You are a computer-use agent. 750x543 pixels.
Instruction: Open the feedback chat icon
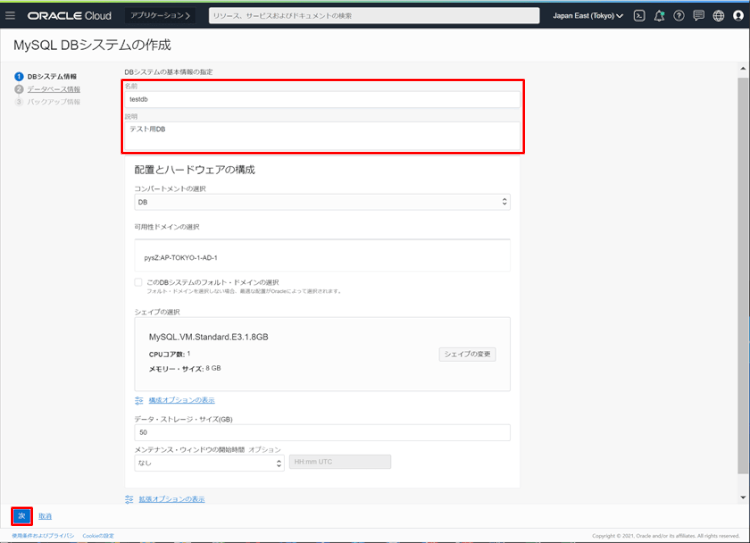(x=699, y=16)
